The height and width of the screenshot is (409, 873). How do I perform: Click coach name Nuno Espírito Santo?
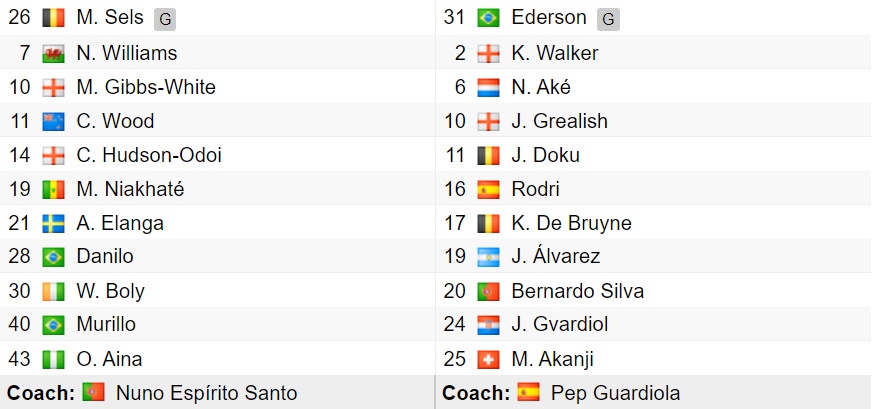point(207,393)
